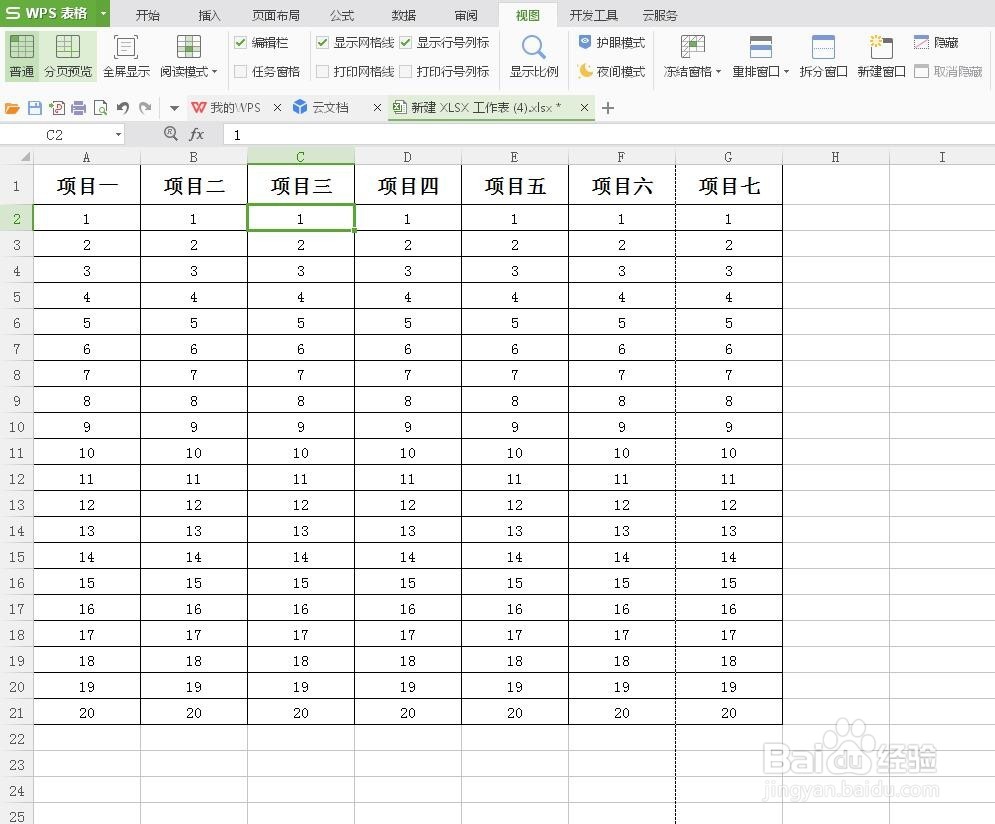Viewport: 995px width, 824px height.
Task: Add a new document tab with plus
Action: coord(607,108)
